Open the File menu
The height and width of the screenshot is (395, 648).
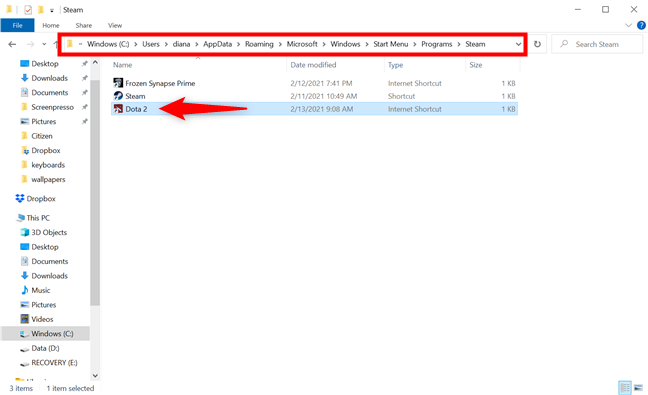(x=17, y=25)
